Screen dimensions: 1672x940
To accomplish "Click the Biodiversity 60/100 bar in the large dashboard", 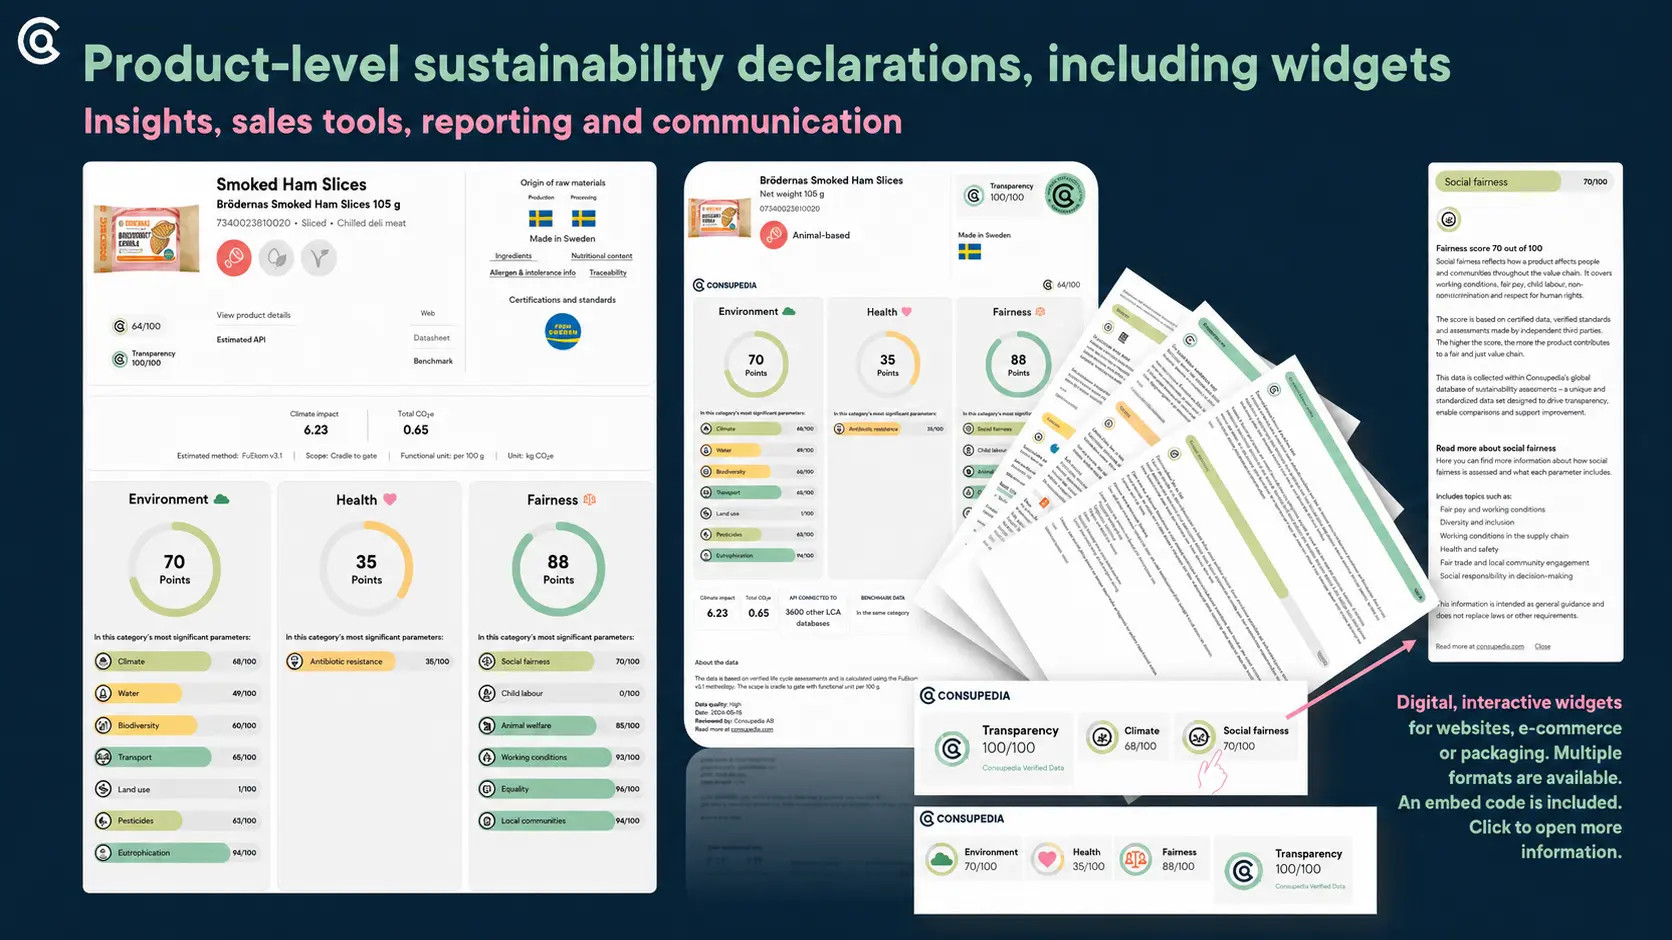I will pos(176,725).
